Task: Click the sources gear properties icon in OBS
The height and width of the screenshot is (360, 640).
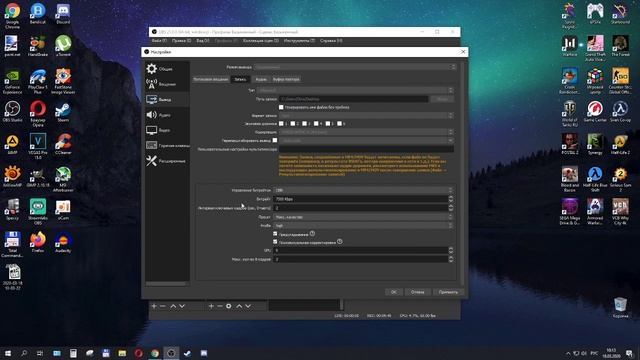Action: click(x=229, y=306)
